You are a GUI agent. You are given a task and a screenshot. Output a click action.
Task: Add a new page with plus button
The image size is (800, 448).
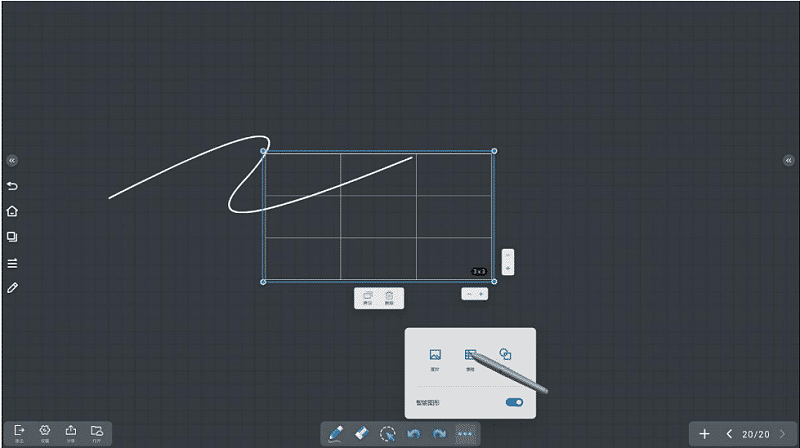704,434
